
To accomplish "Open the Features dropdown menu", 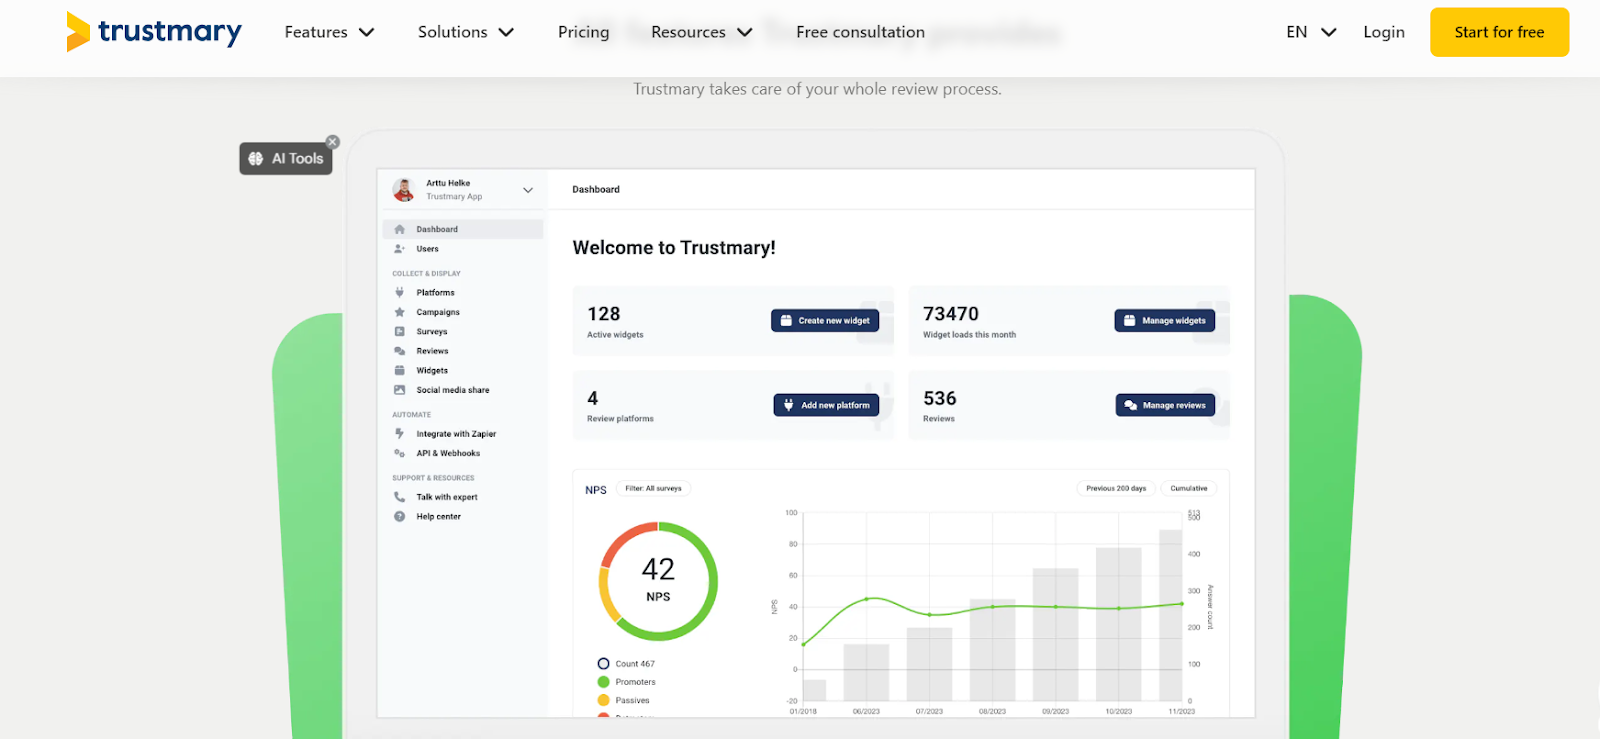I will tap(329, 32).
